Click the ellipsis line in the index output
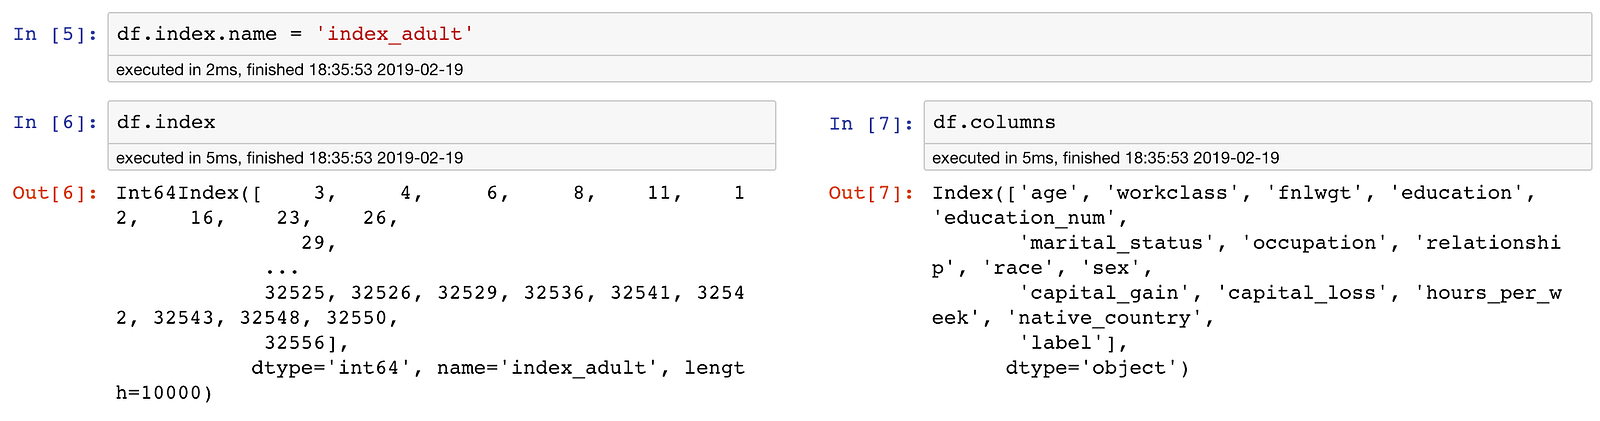Screen dimensions: 1600x421 pos(282,270)
